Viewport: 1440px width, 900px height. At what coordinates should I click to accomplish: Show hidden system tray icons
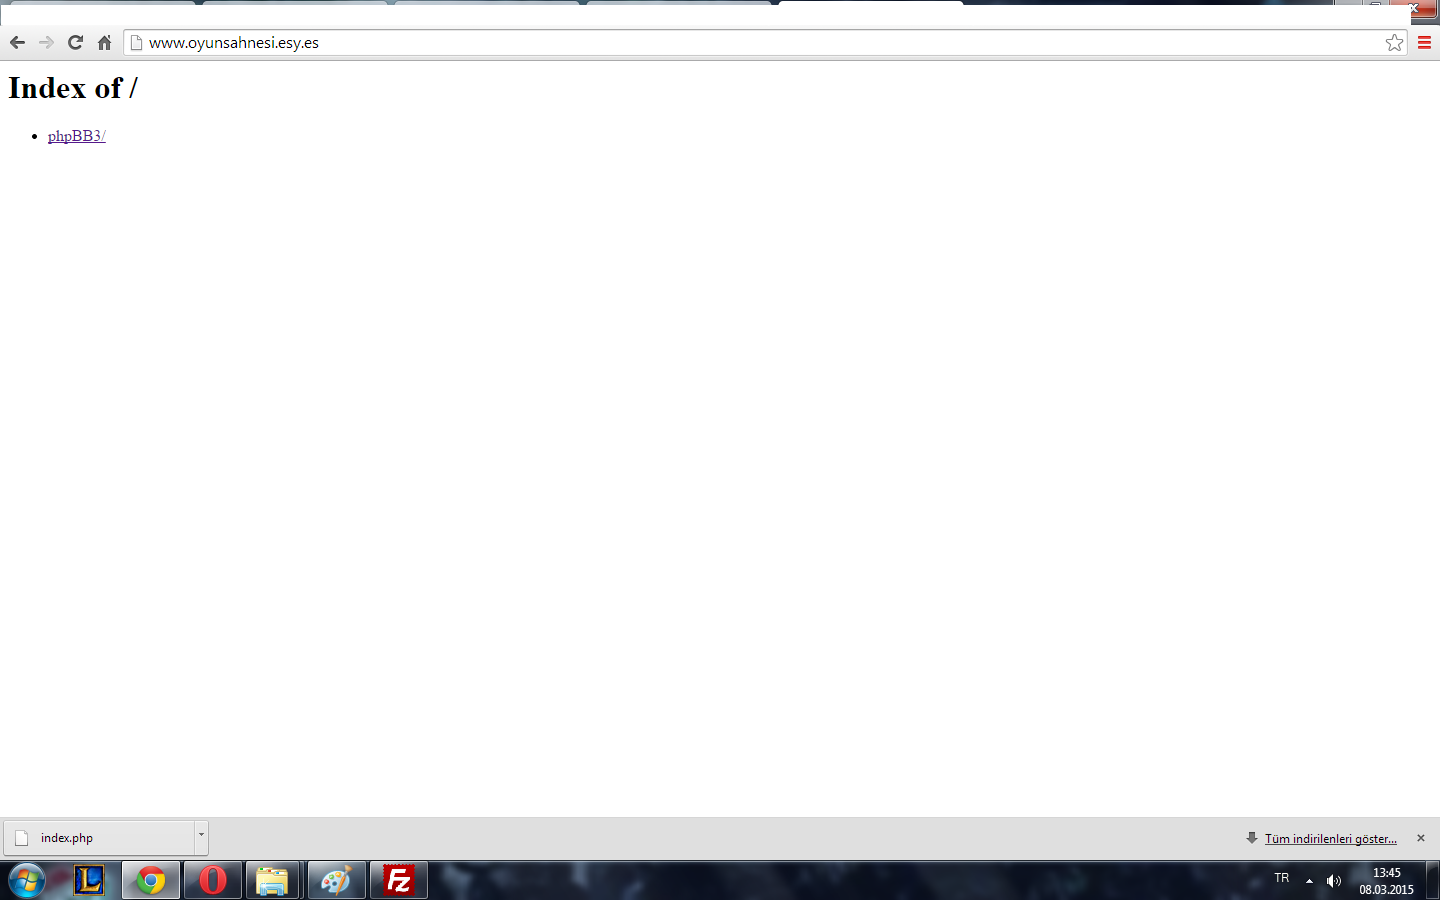(x=1309, y=881)
